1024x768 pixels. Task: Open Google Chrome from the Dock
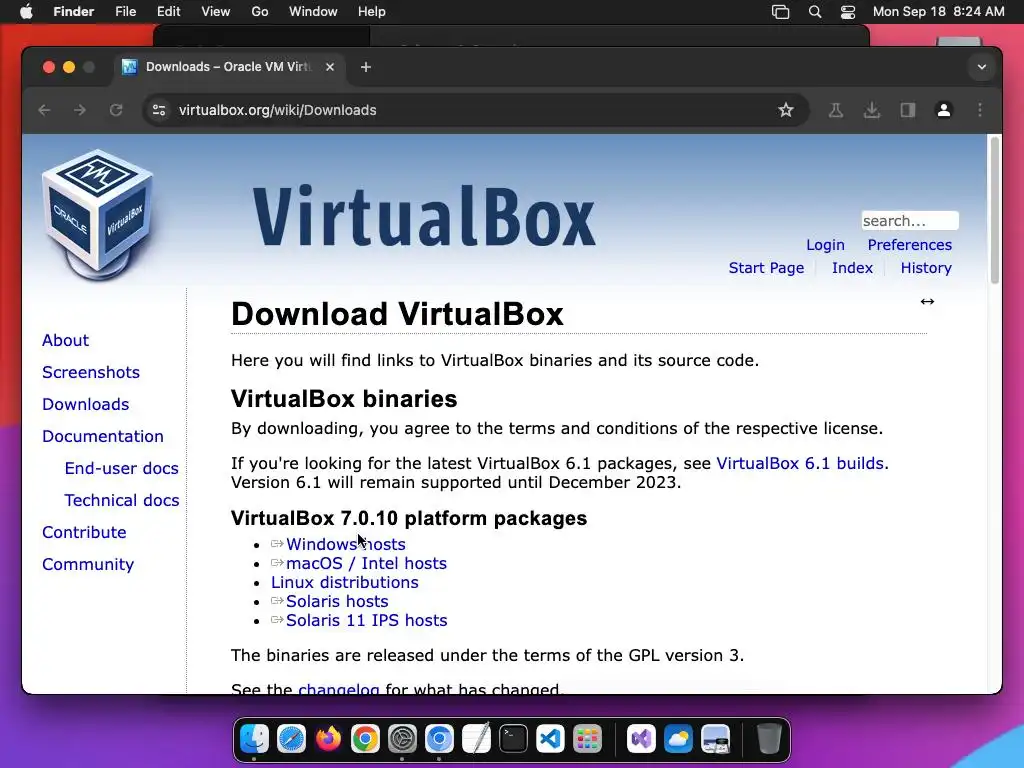[365, 739]
